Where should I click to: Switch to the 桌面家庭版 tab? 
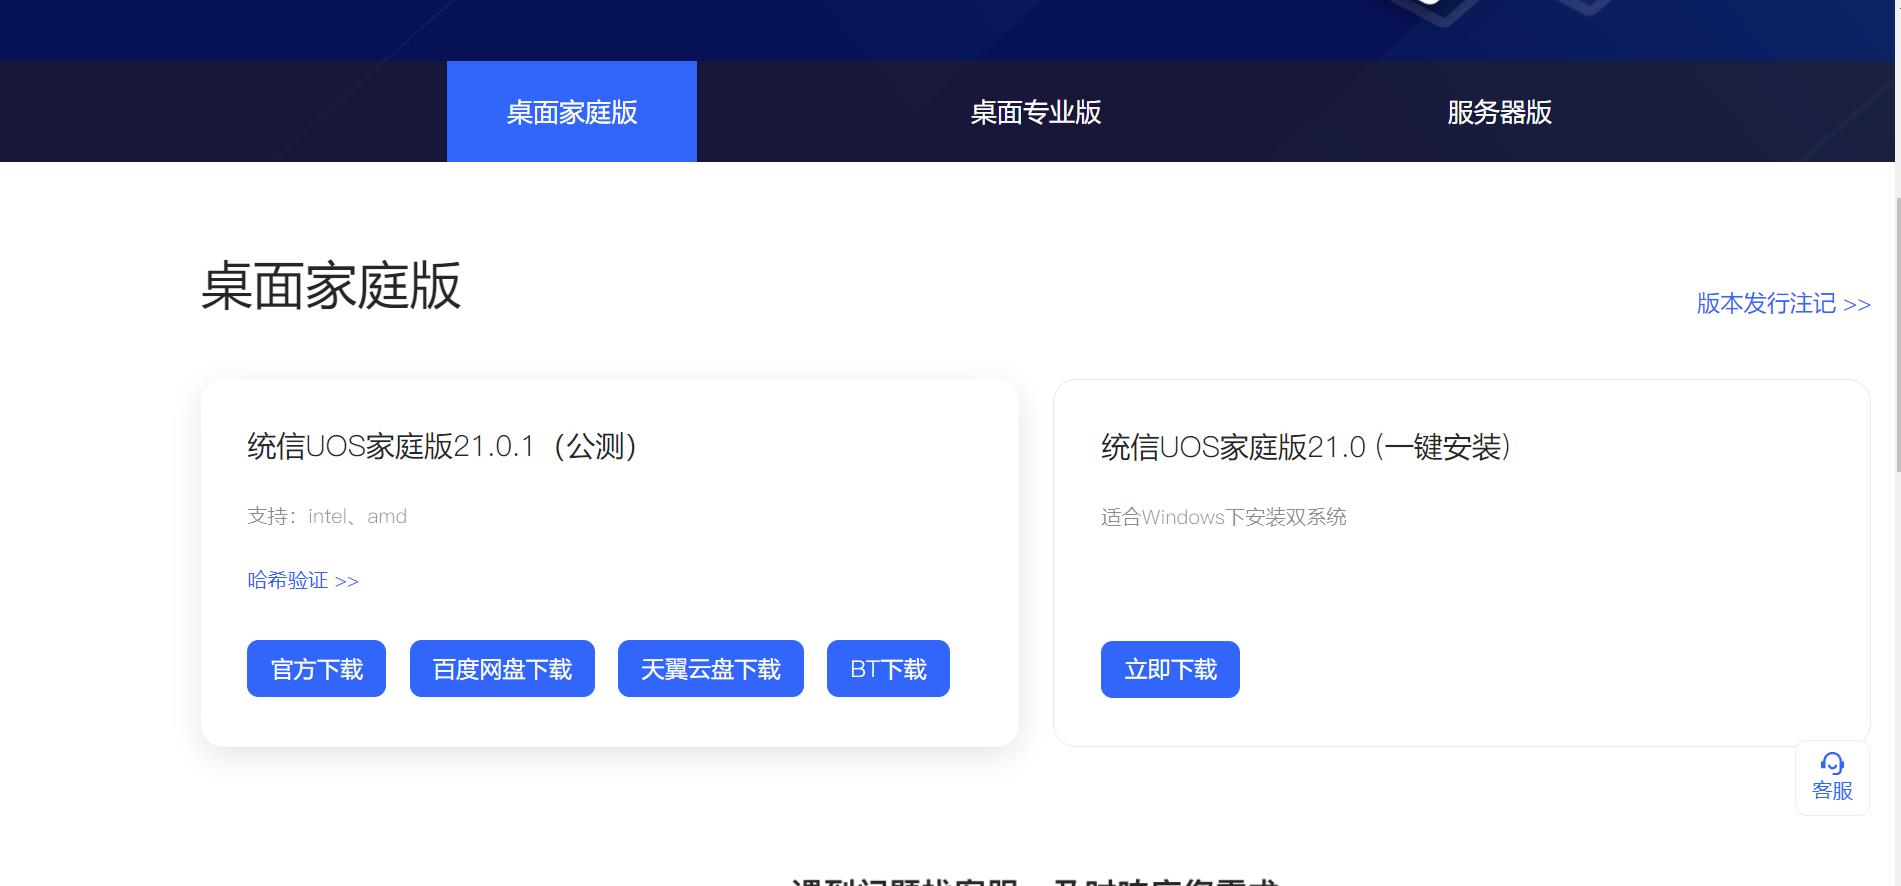point(572,112)
